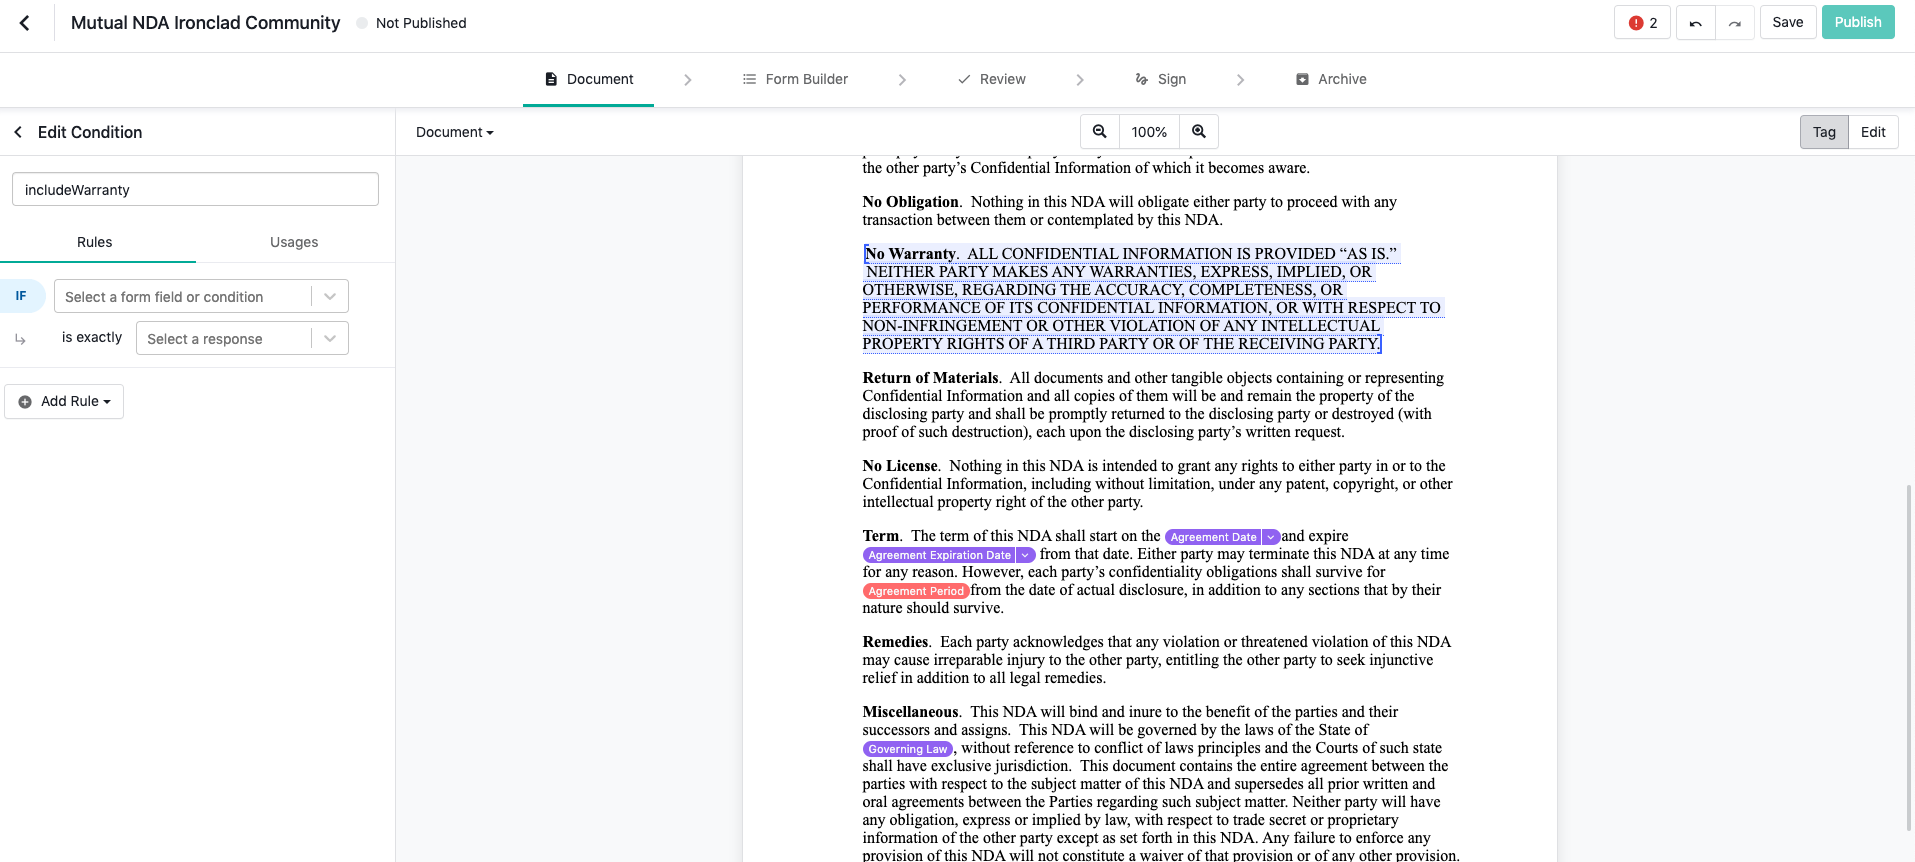The height and width of the screenshot is (862, 1915).
Task: Click the Sign signature icon
Action: click(x=1142, y=79)
